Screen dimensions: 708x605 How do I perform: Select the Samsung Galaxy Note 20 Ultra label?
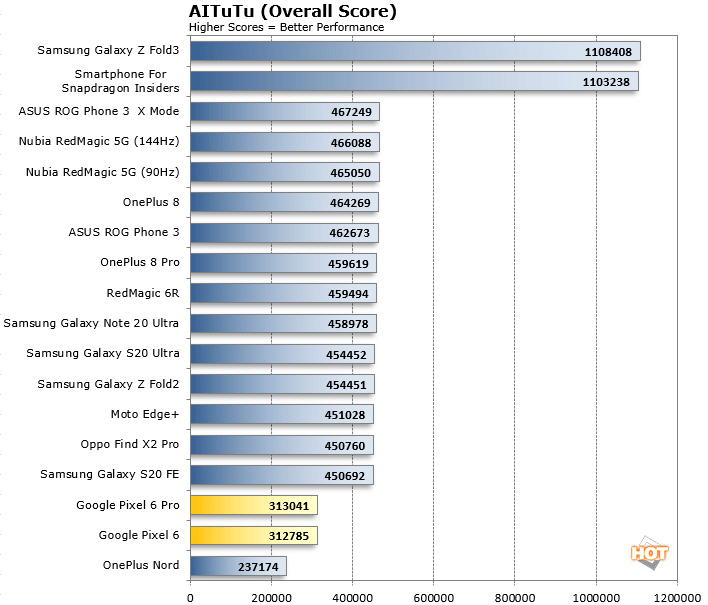(x=91, y=323)
